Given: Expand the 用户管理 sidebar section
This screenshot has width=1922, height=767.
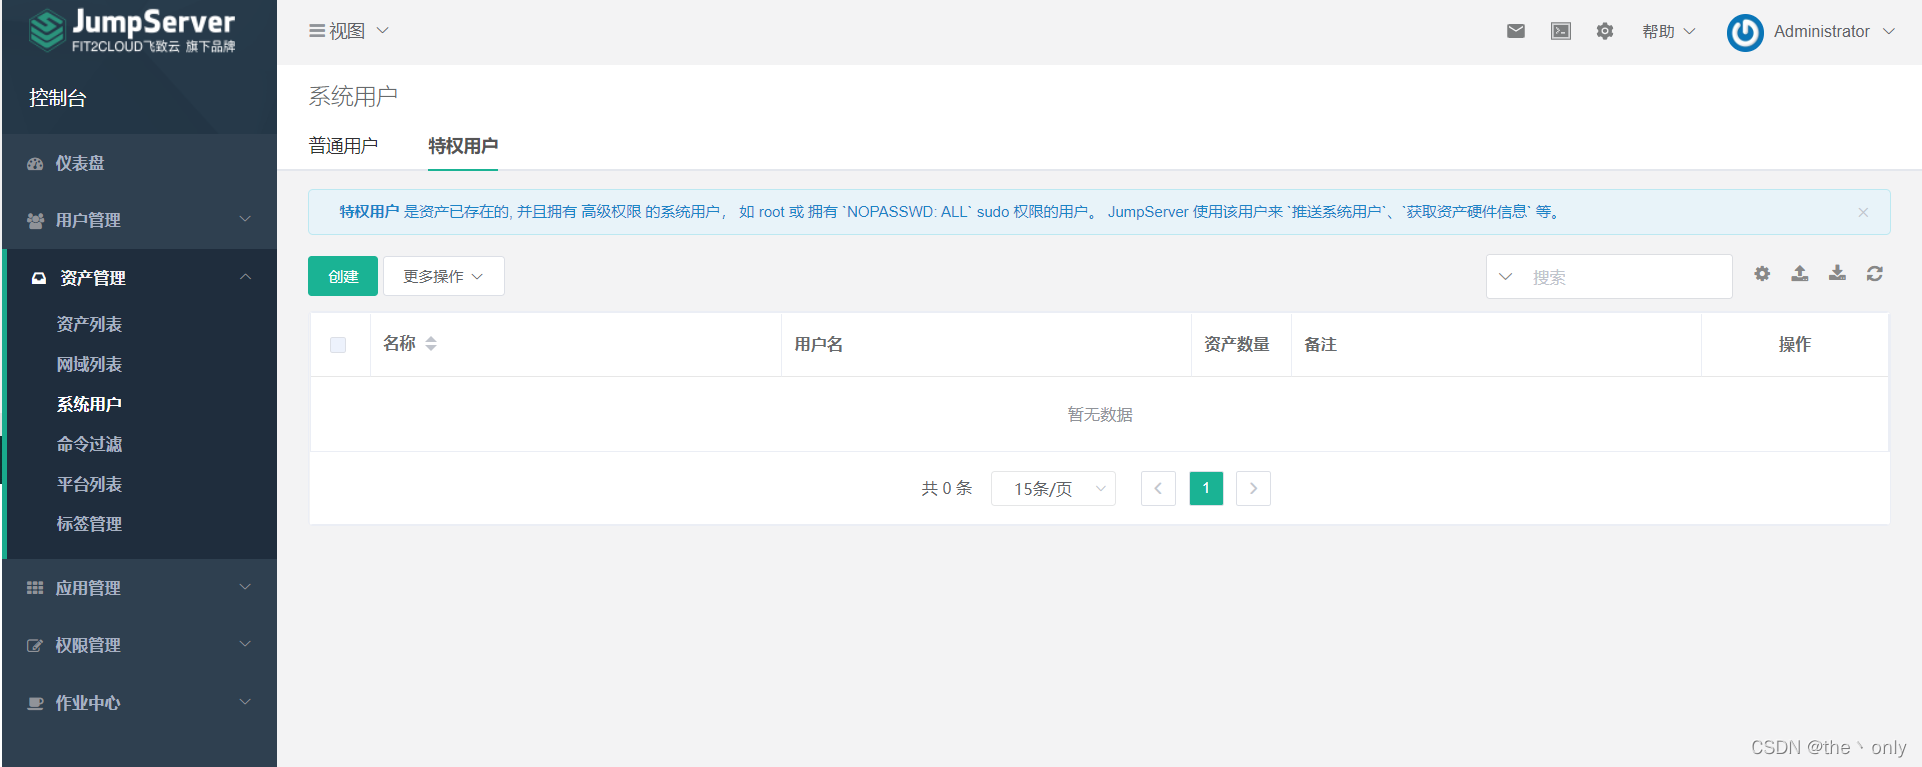Looking at the screenshot, I should click(x=245, y=219).
